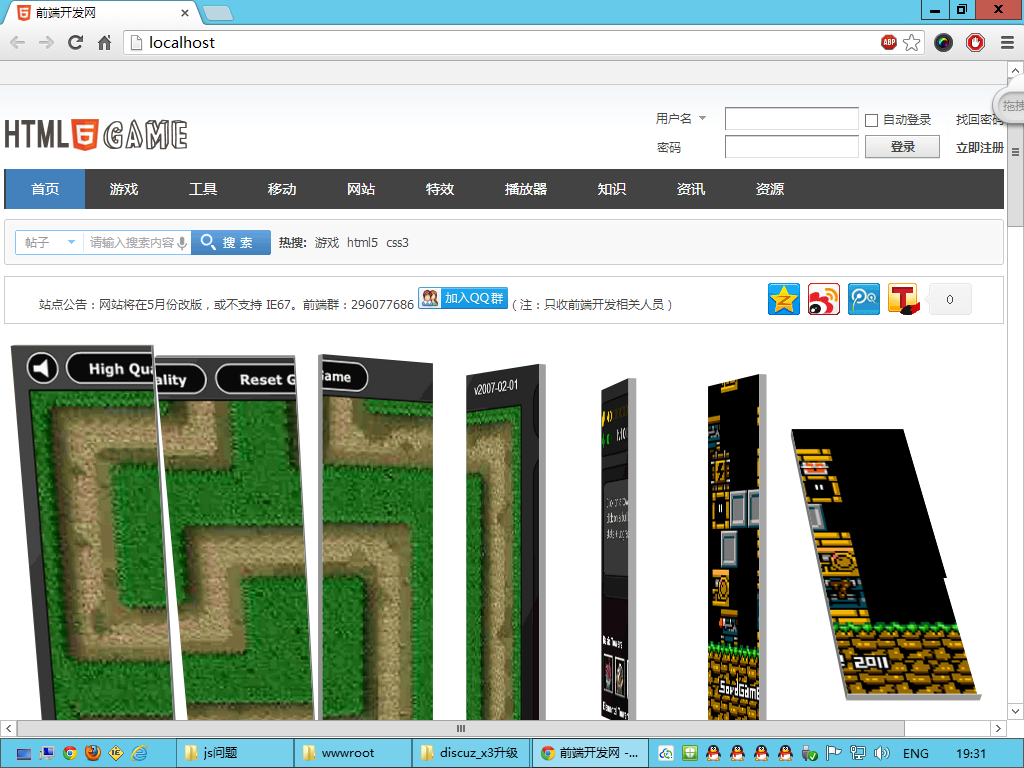The height and width of the screenshot is (768, 1024).
Task: Click the hot search link css3
Action: click(398, 243)
